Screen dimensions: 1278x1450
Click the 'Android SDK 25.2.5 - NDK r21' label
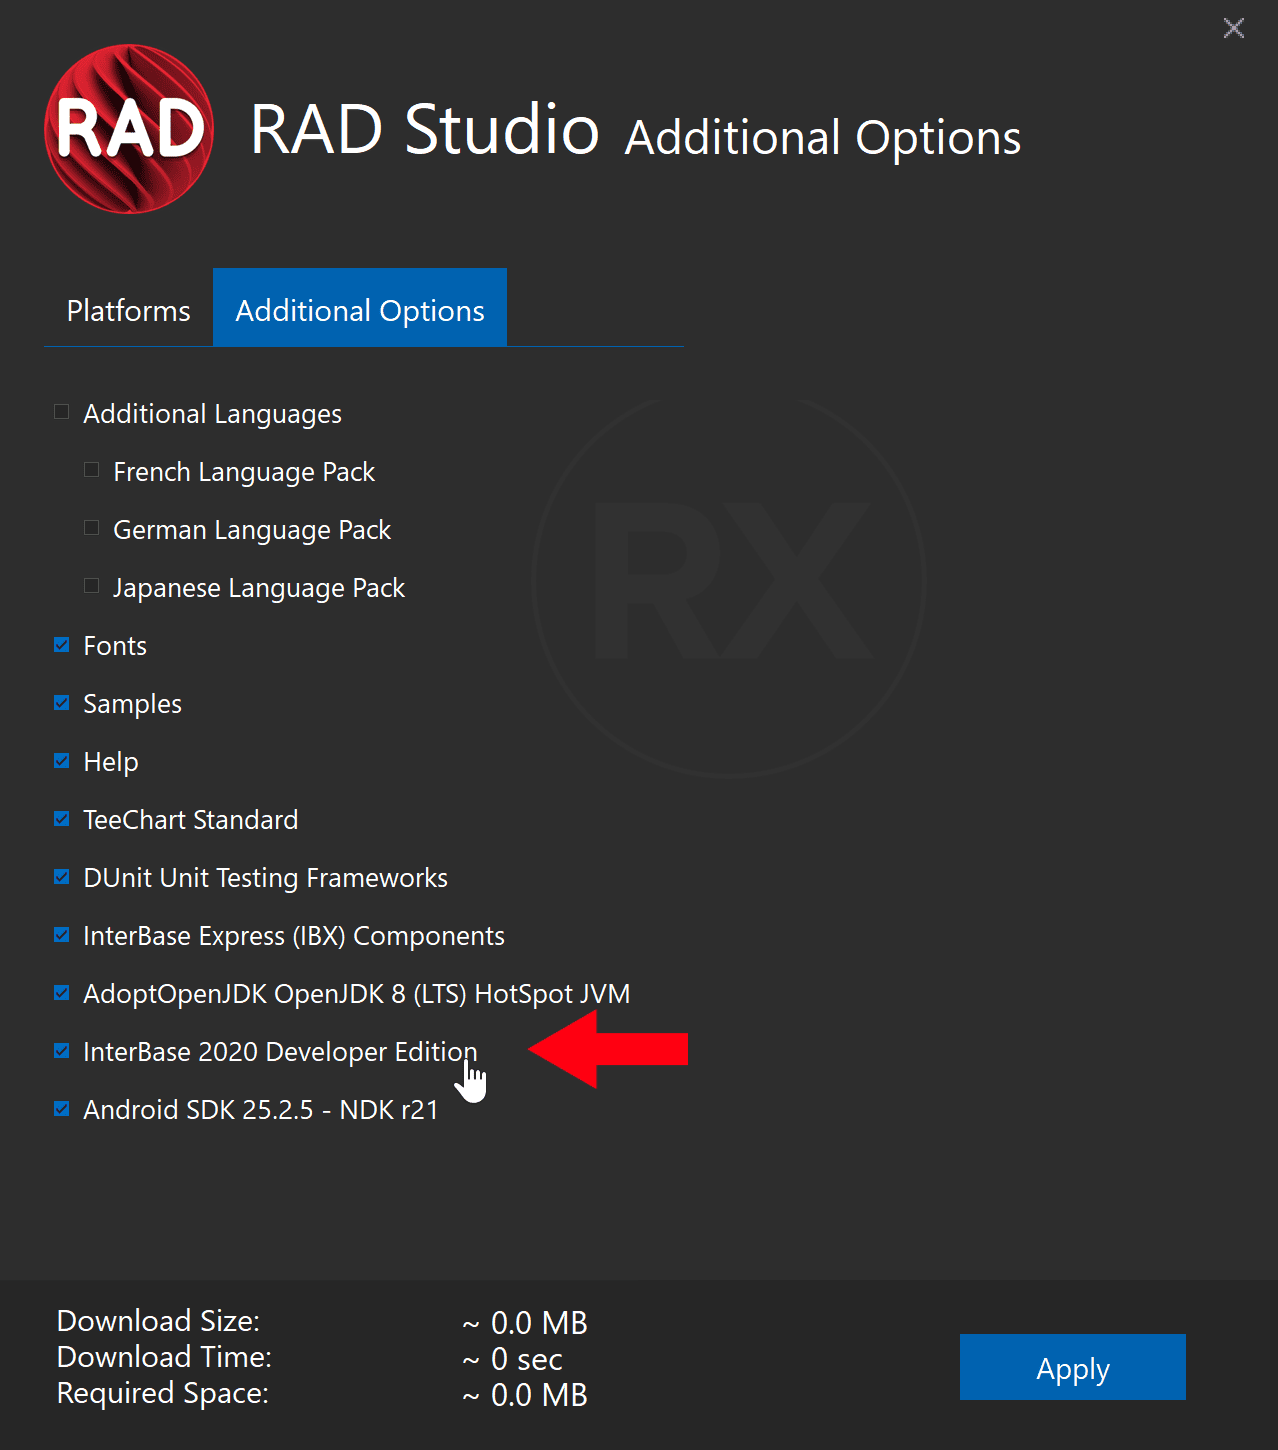point(261,1110)
